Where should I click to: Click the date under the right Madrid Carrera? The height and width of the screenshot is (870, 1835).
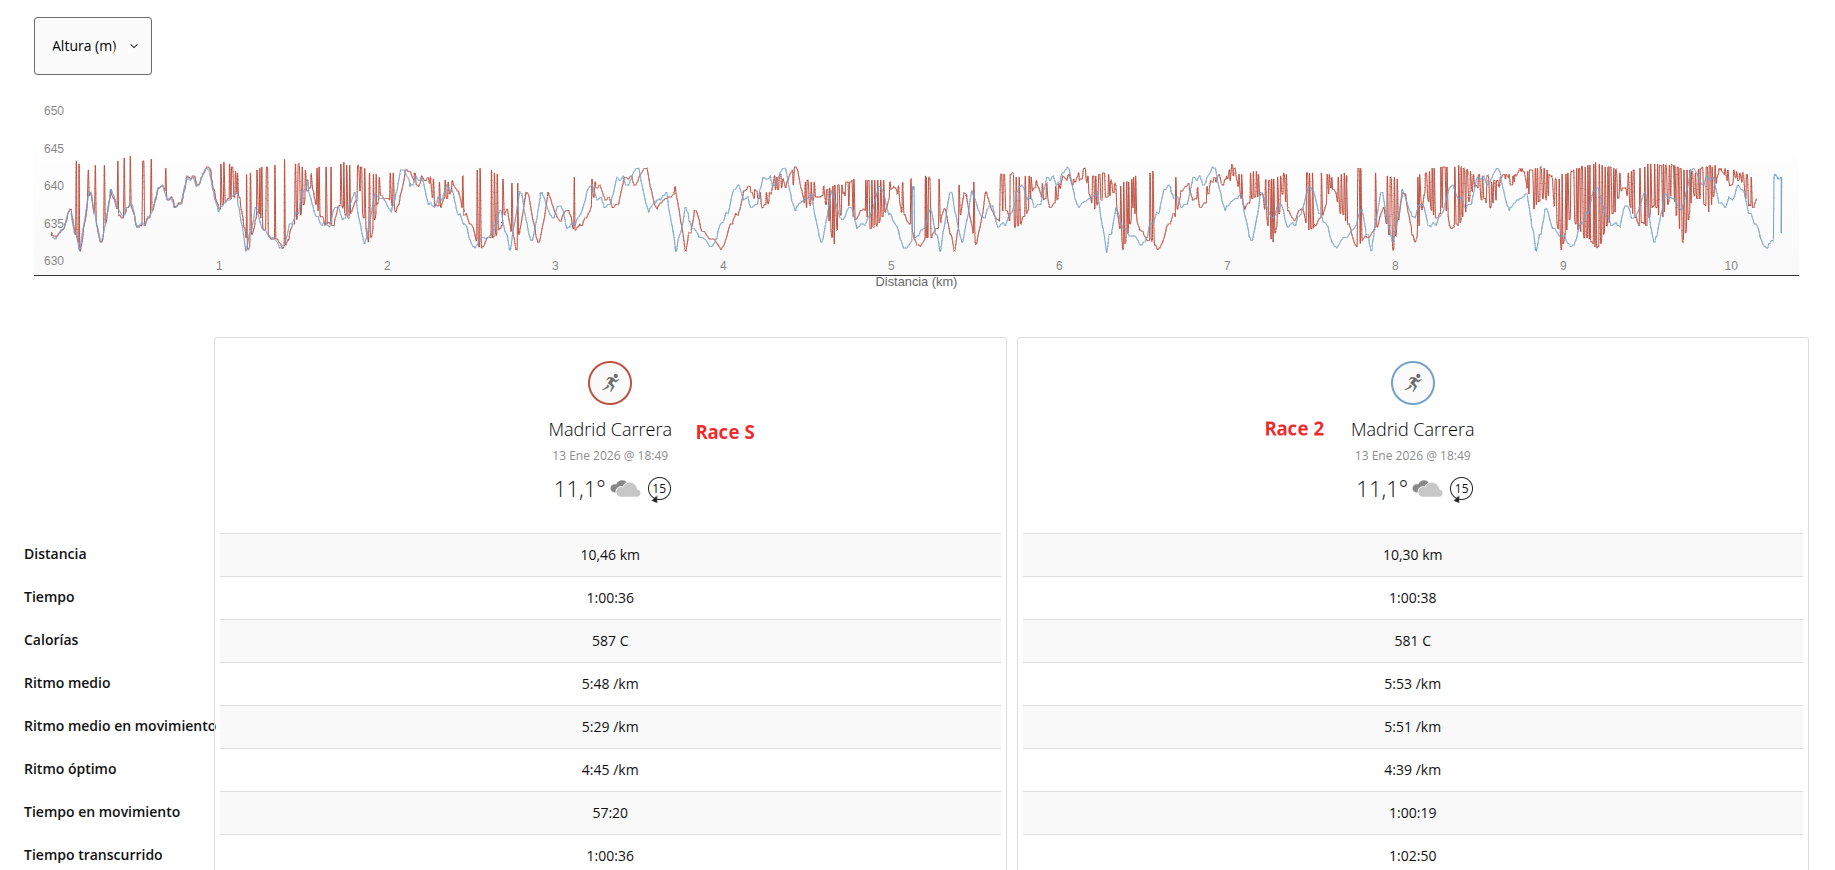[1412, 456]
